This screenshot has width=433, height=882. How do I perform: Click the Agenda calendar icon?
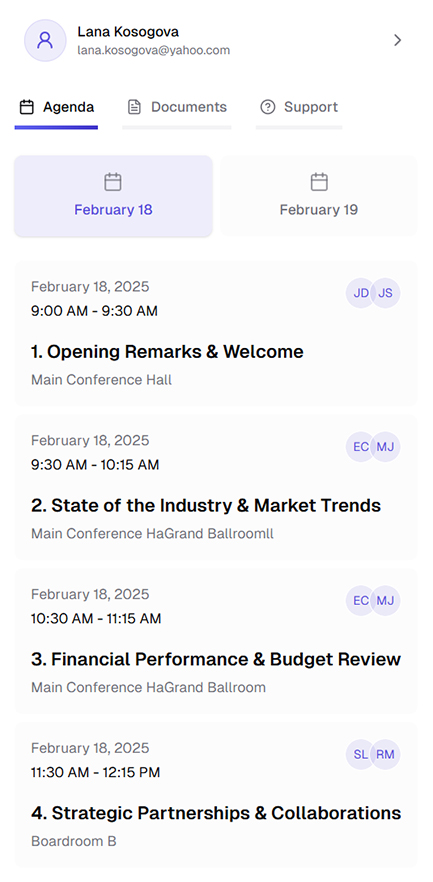[26, 107]
